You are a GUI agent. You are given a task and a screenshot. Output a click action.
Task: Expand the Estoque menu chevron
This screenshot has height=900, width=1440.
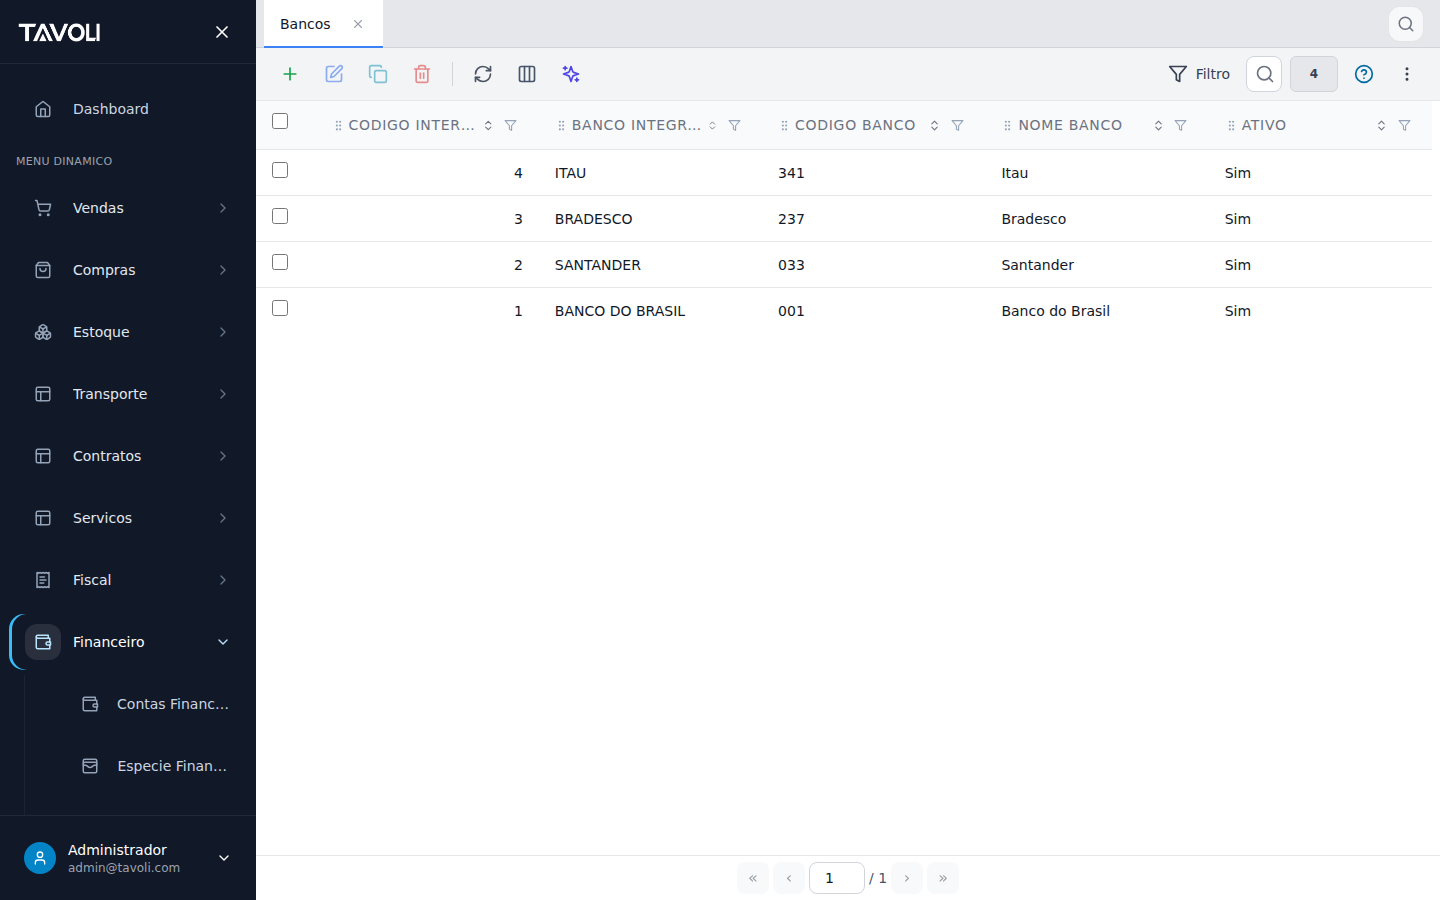(x=223, y=332)
